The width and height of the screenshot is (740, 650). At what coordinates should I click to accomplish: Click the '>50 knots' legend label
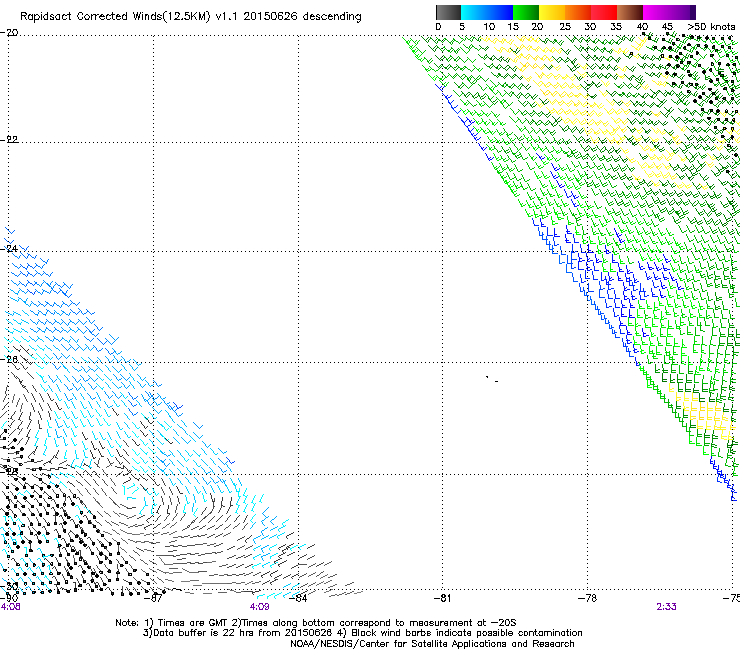[711, 27]
